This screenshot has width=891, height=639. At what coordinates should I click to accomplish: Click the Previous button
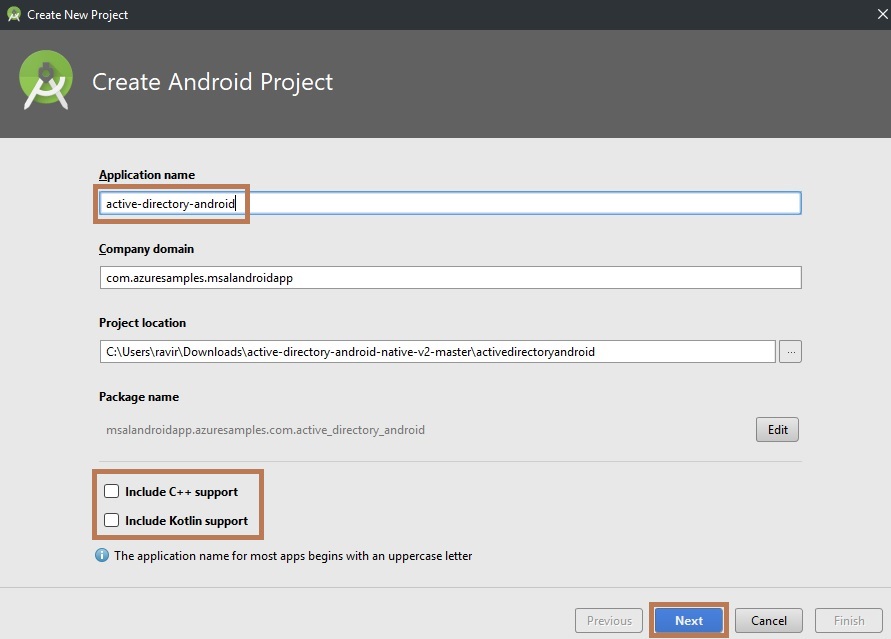click(x=609, y=621)
